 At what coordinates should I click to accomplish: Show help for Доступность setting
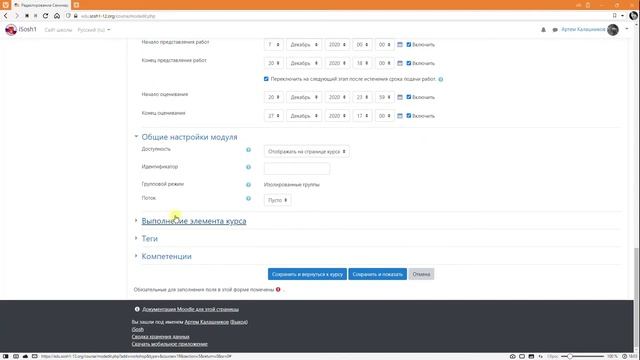tap(248, 150)
